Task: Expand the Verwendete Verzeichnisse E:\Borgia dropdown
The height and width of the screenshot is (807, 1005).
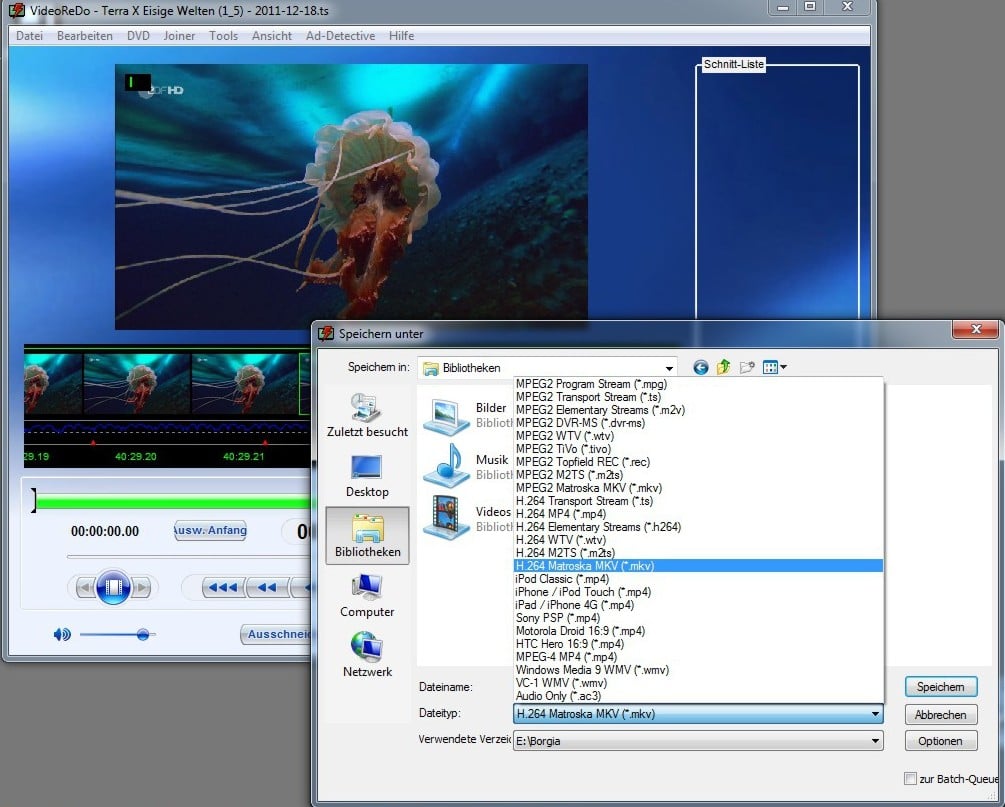Action: point(875,741)
